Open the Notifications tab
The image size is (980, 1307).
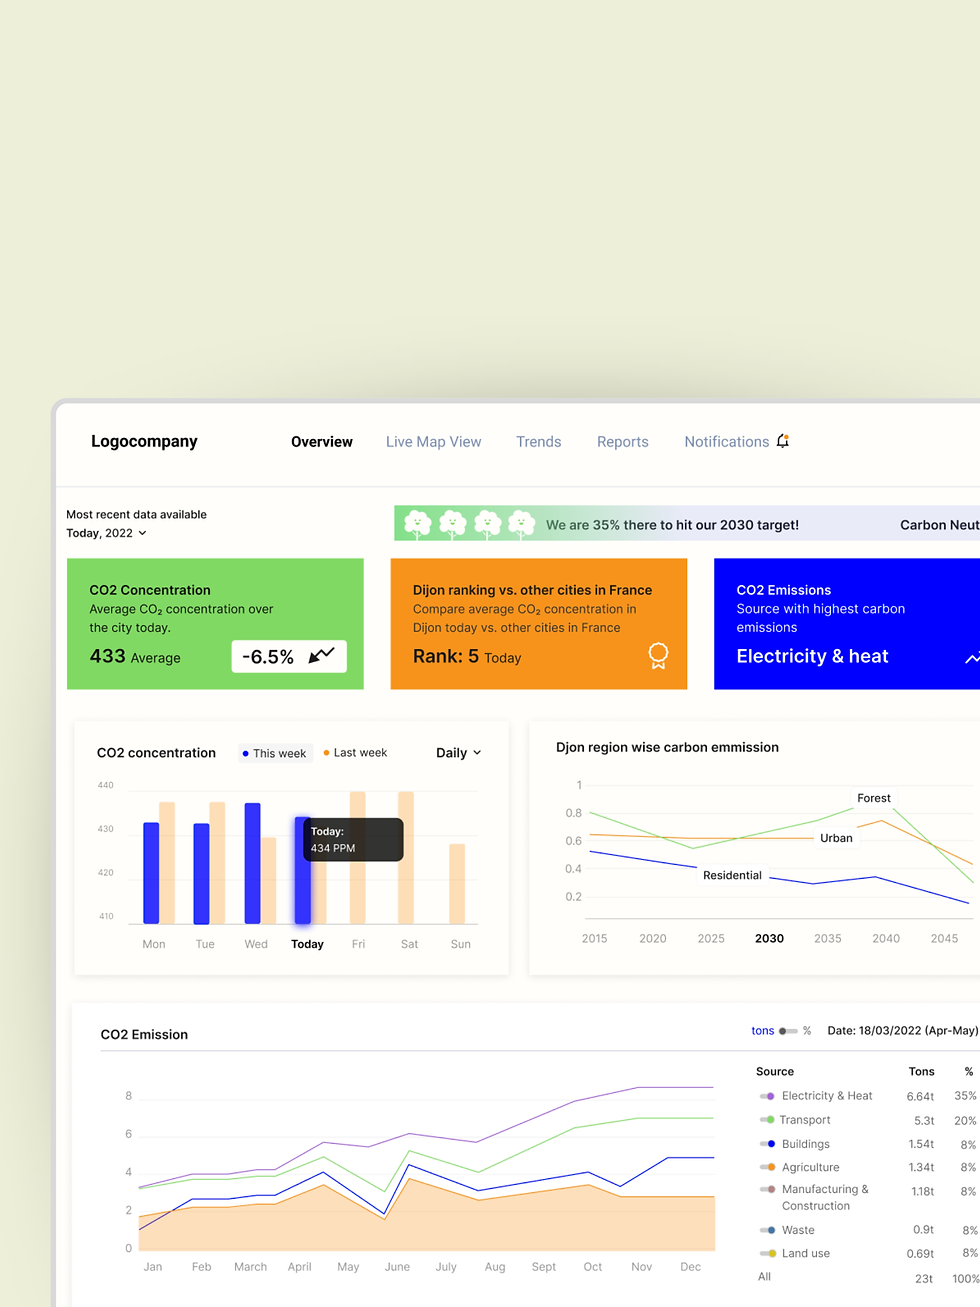tap(727, 442)
